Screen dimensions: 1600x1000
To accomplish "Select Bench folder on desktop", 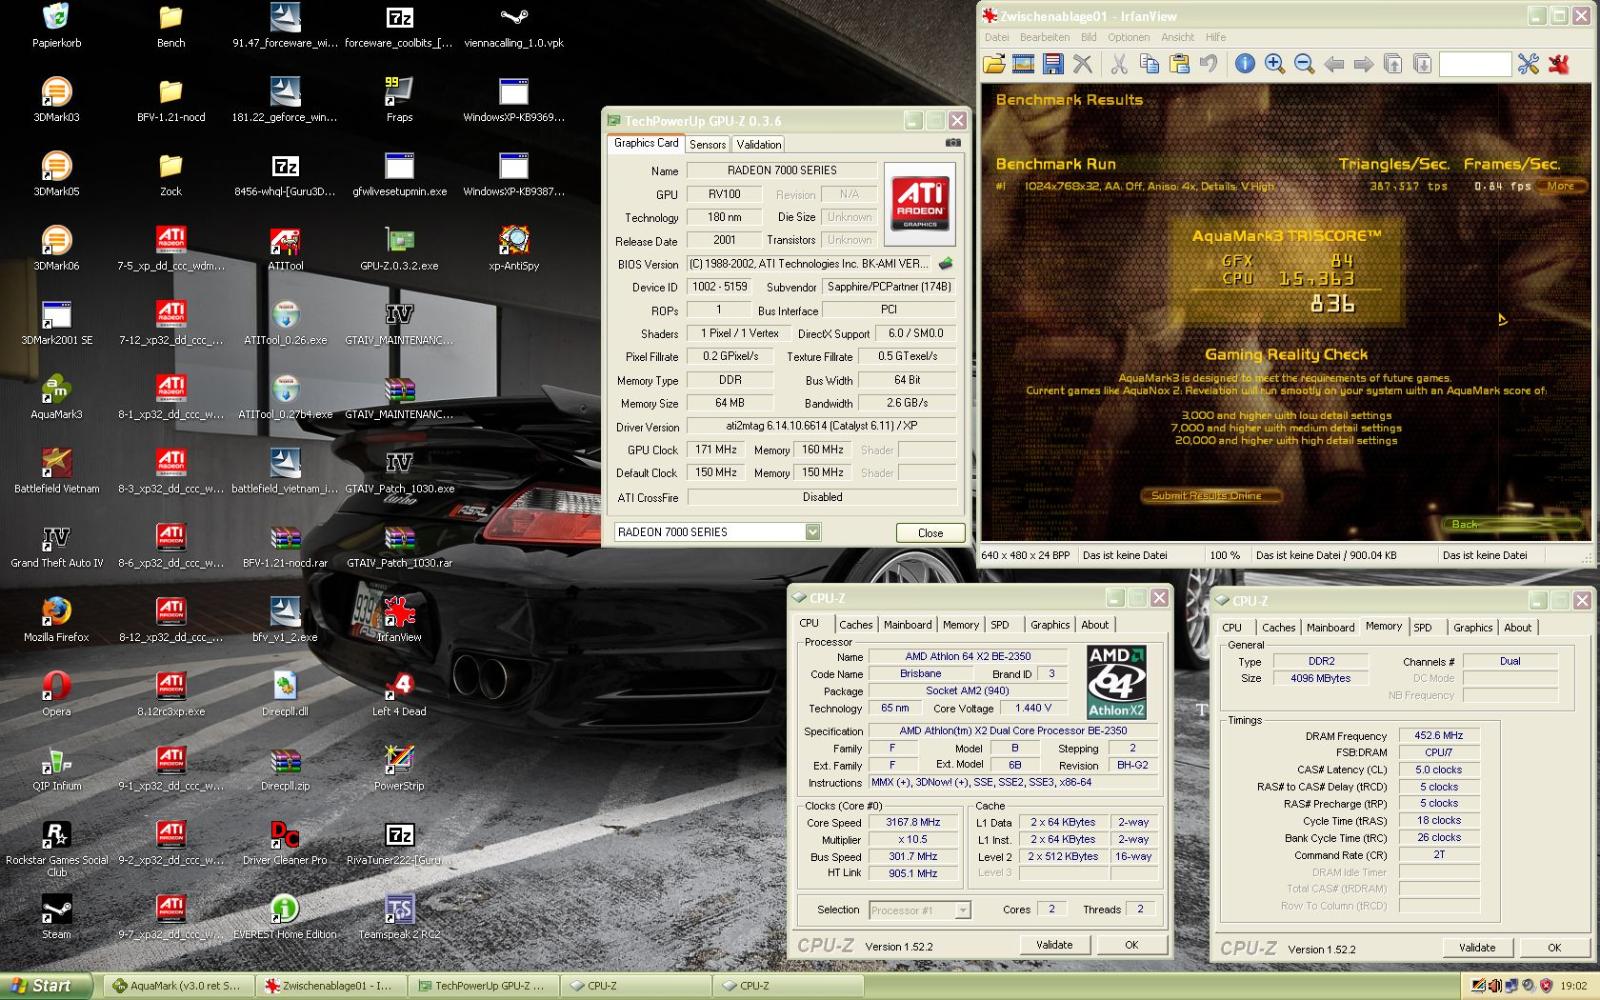I will point(171,27).
